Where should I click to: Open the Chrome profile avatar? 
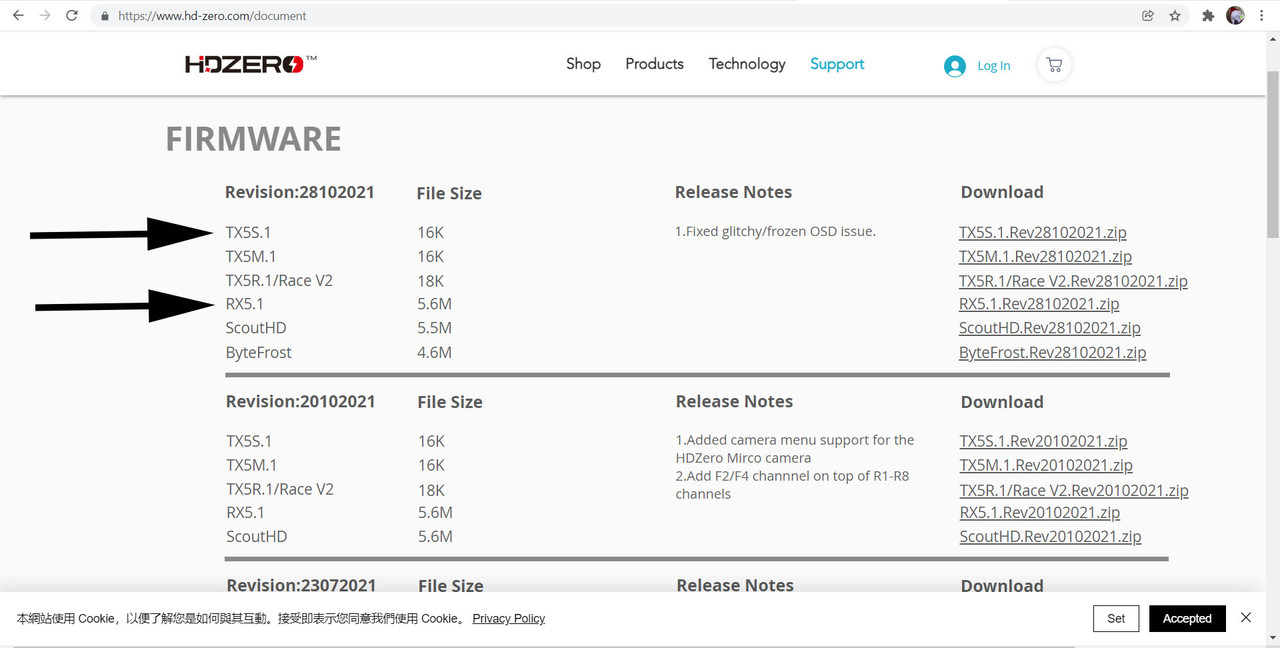tap(1236, 16)
